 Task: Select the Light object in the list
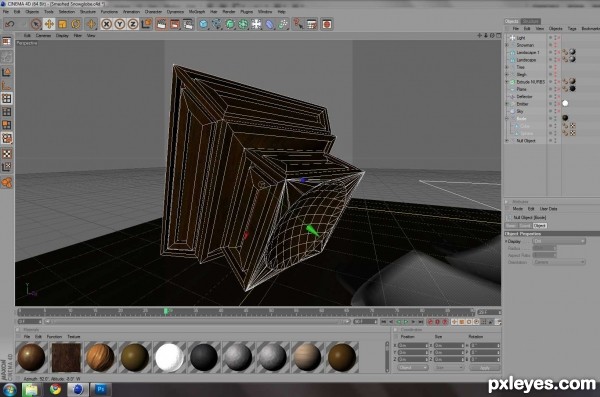[x=521, y=38]
